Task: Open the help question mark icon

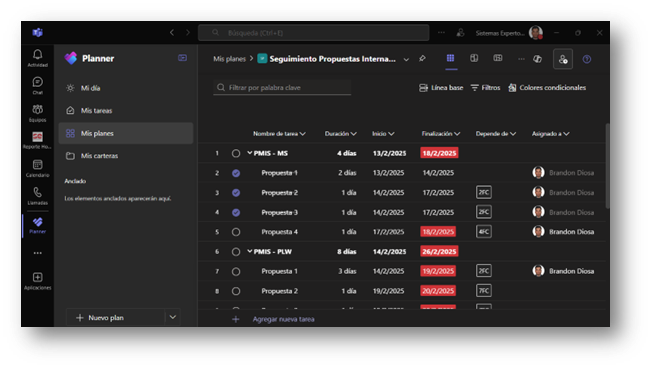Action: point(587,59)
